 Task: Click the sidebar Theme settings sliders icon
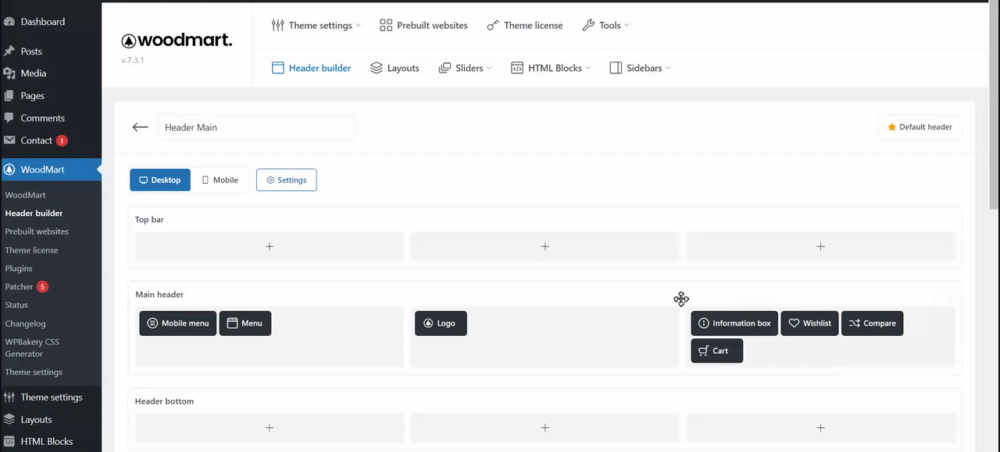(9, 397)
